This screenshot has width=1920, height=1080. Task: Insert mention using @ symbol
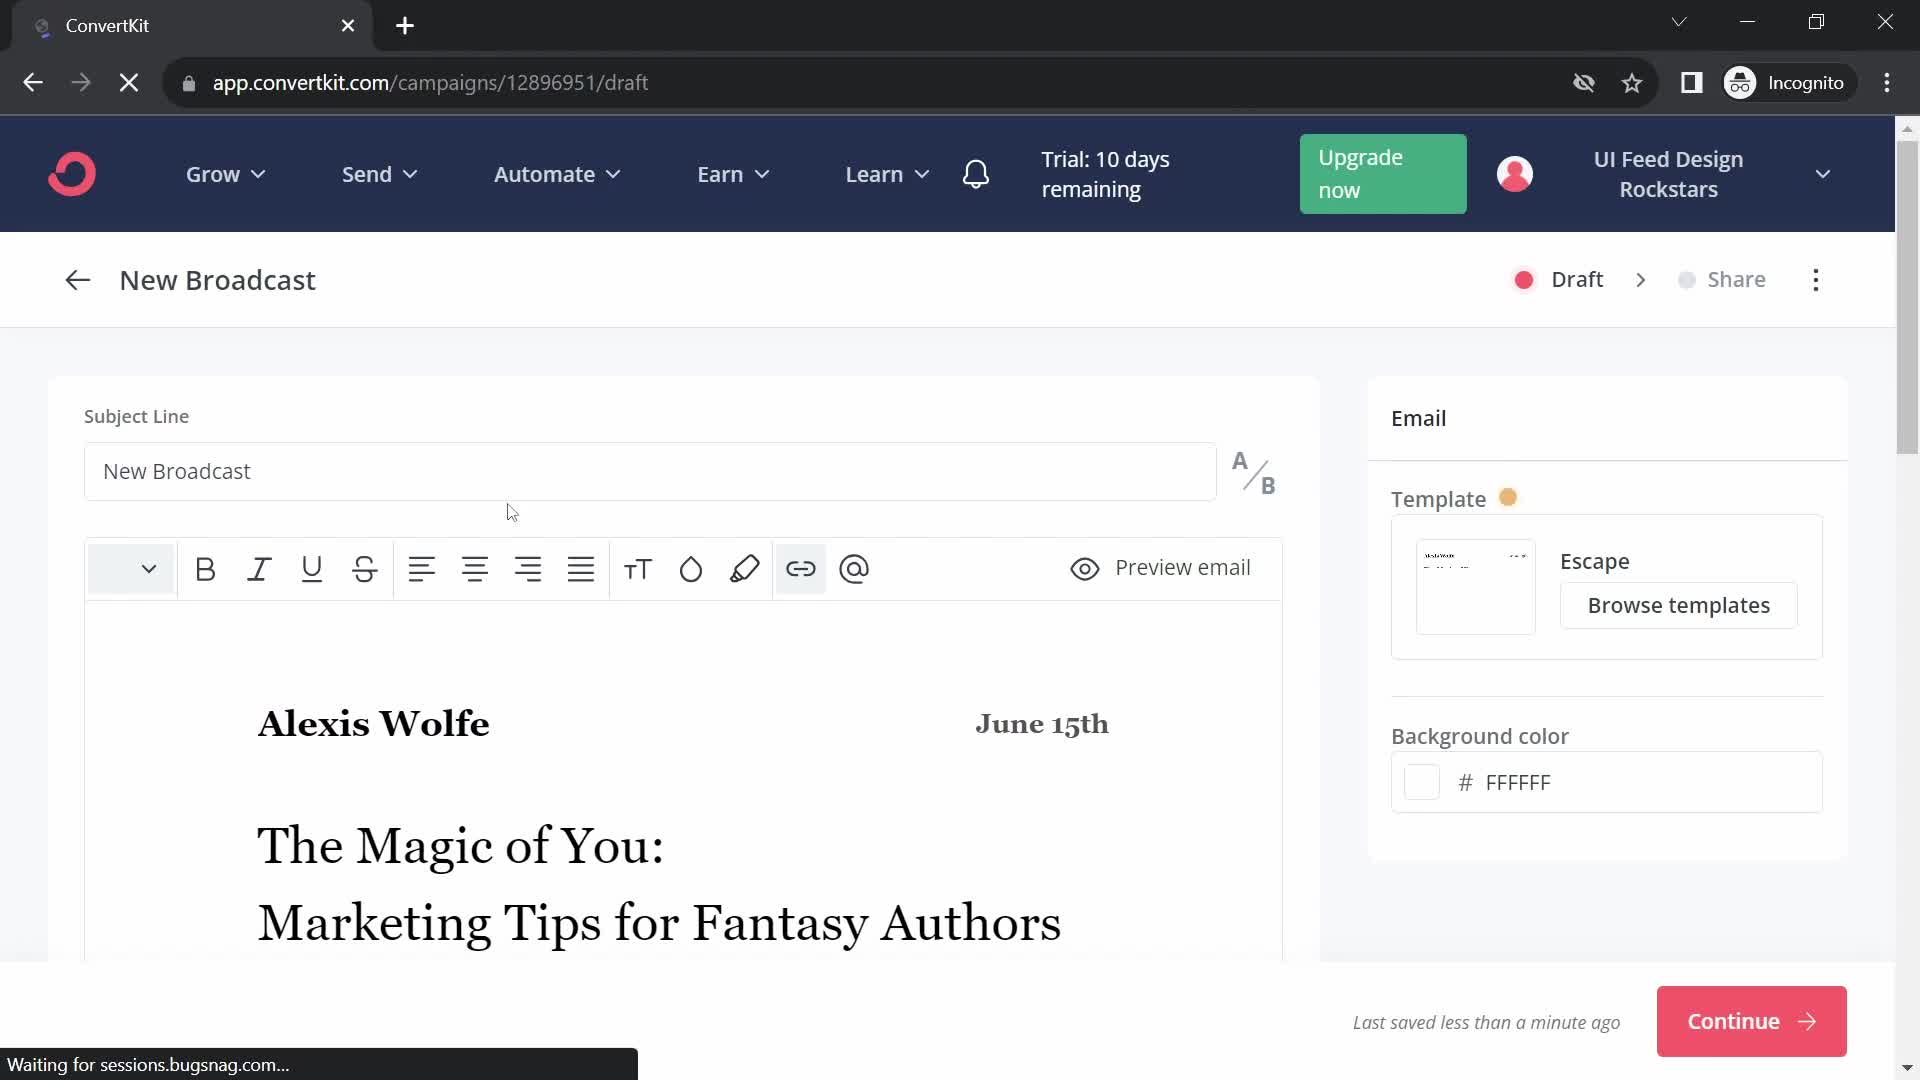pyautogui.click(x=855, y=568)
